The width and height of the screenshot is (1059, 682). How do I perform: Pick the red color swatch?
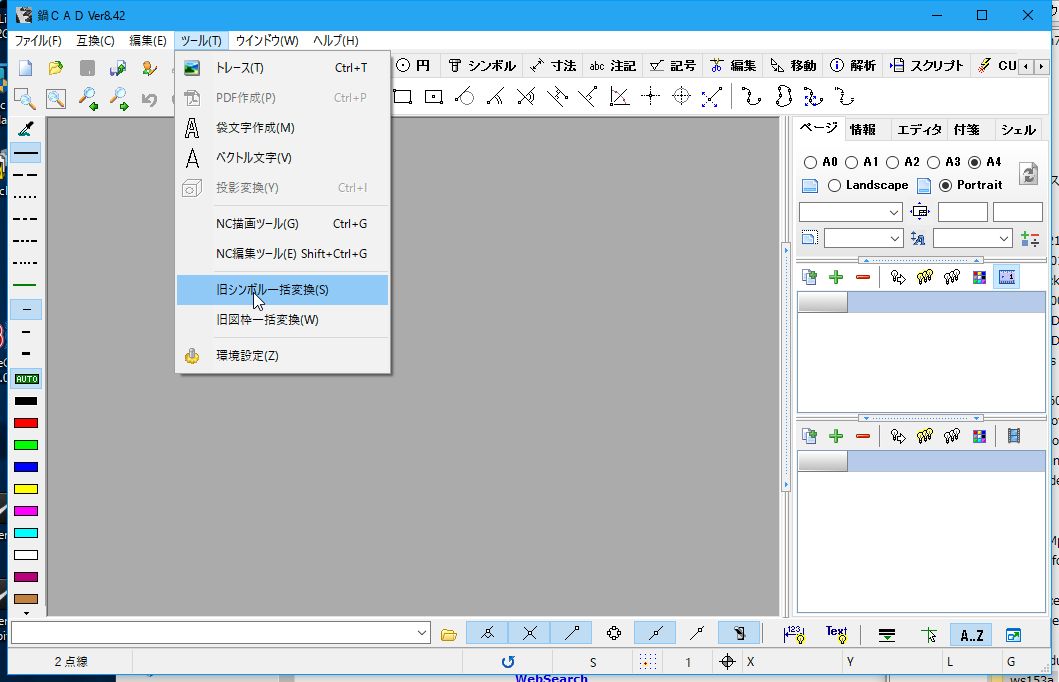26,423
